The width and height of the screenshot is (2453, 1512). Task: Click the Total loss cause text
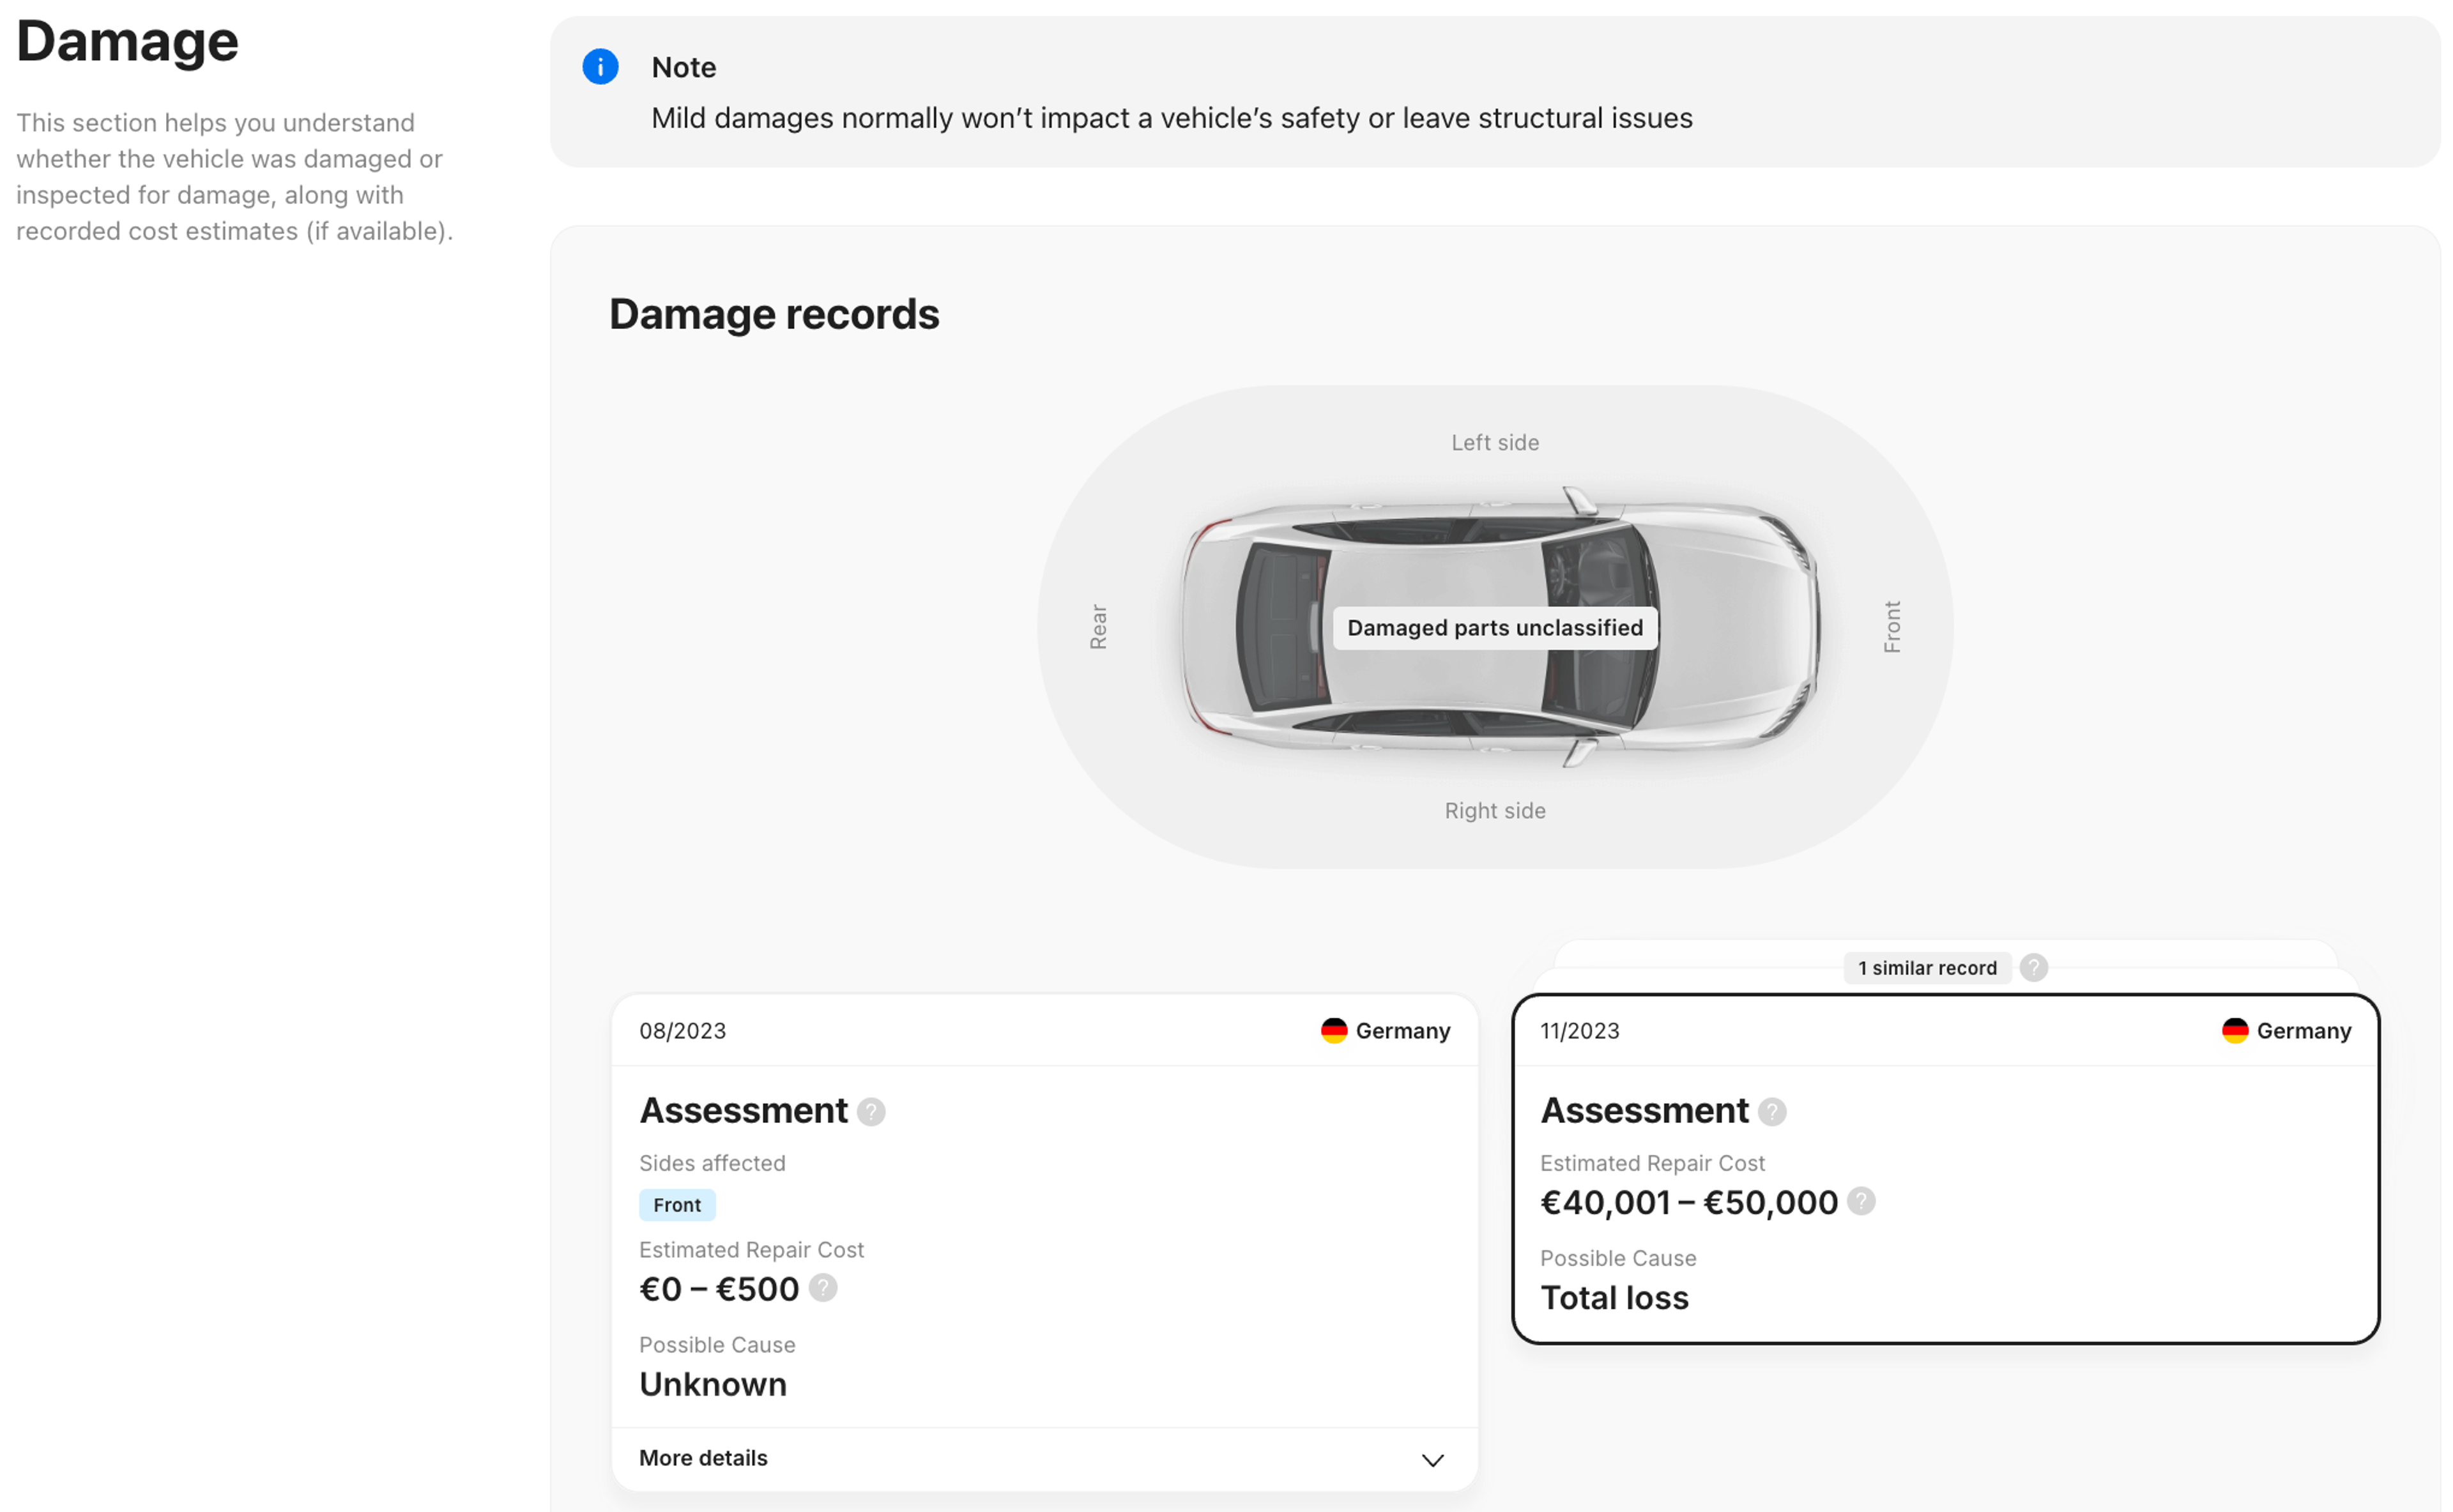[x=1614, y=1298]
